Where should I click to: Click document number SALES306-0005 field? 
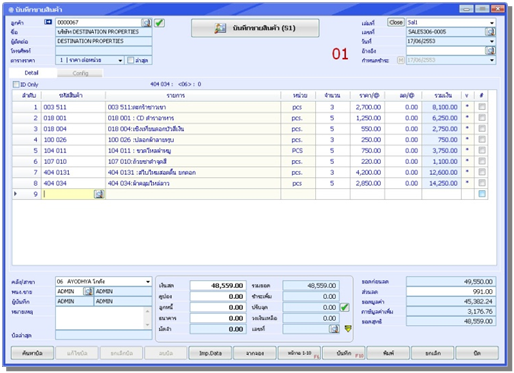[446, 32]
